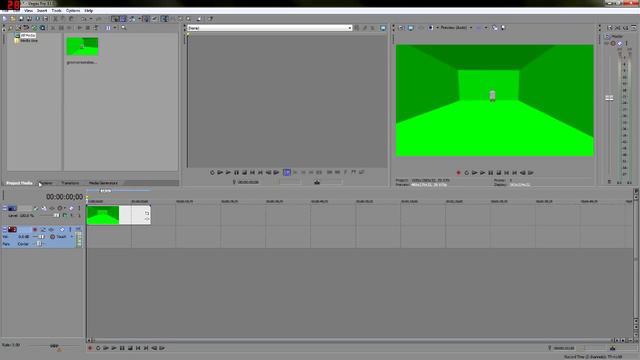This screenshot has width=640, height=360.
Task: Click Import Media in Project Media toolbar
Action: [x=11, y=28]
